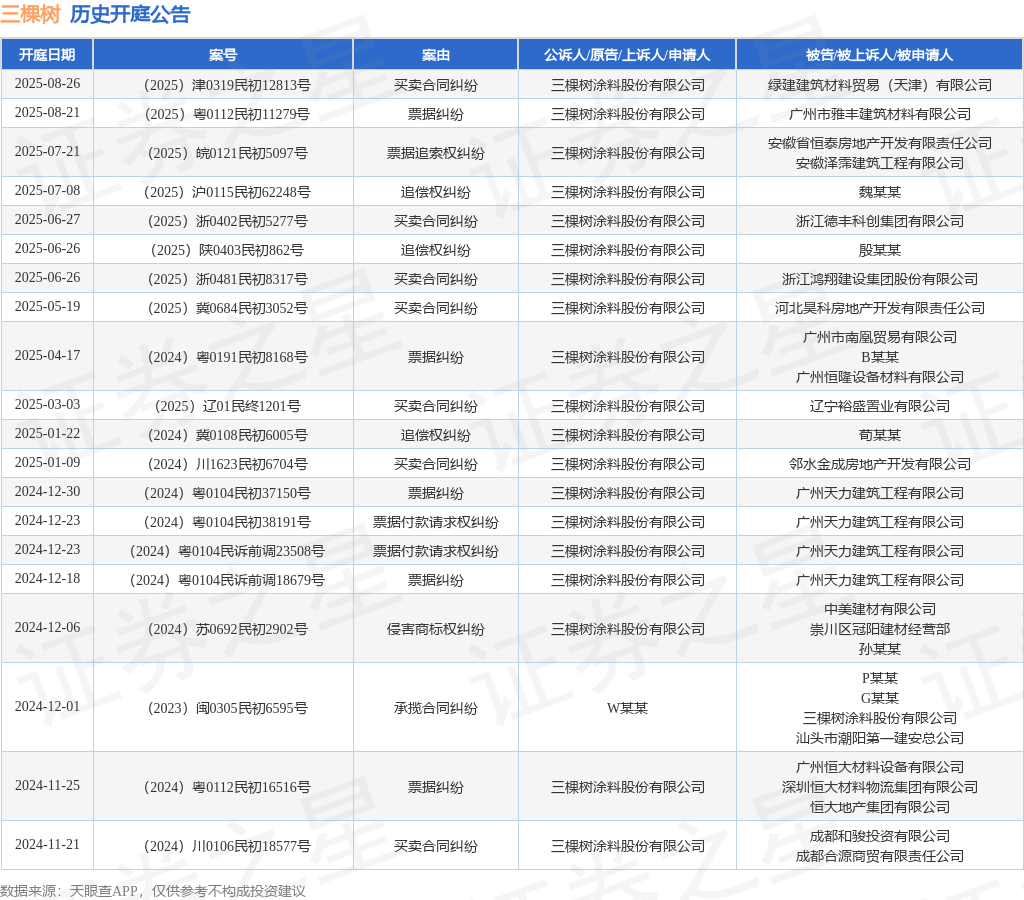Click defendant 魏某某
The height and width of the screenshot is (900, 1024).
880,192
